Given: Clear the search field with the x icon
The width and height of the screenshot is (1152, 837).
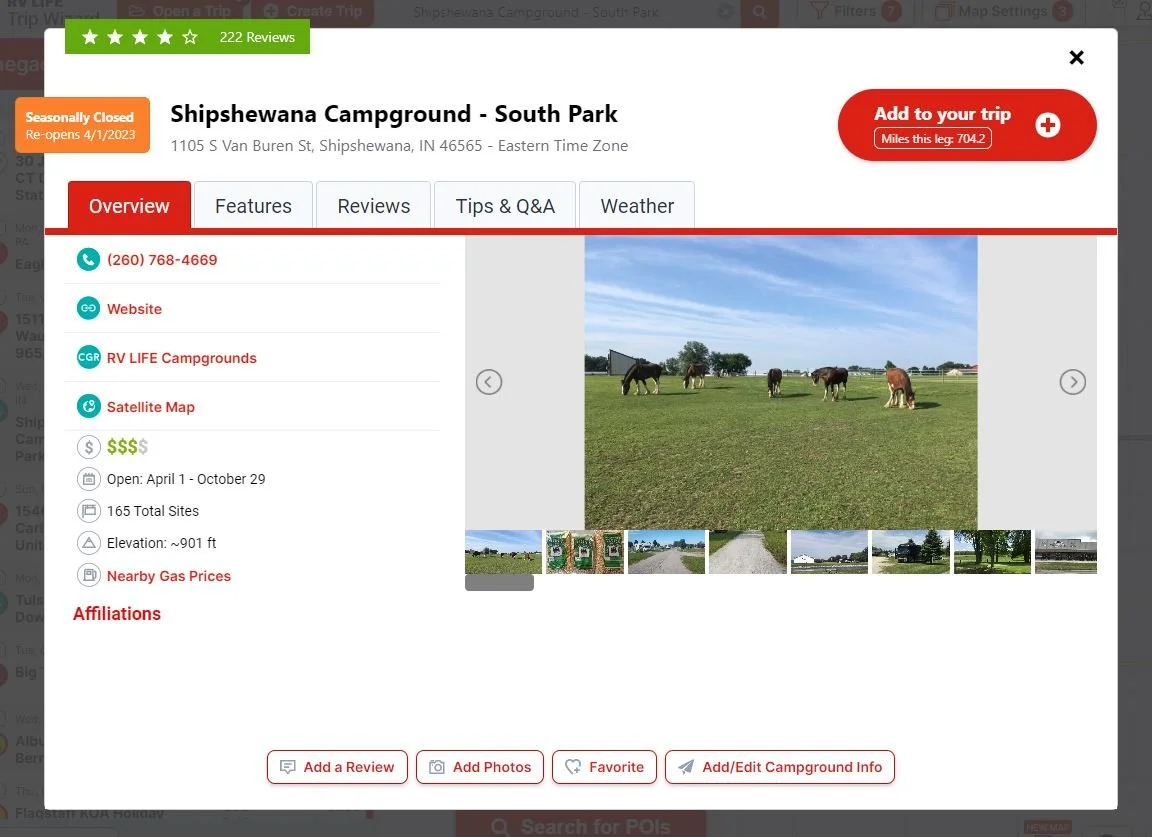Looking at the screenshot, I should [x=725, y=12].
